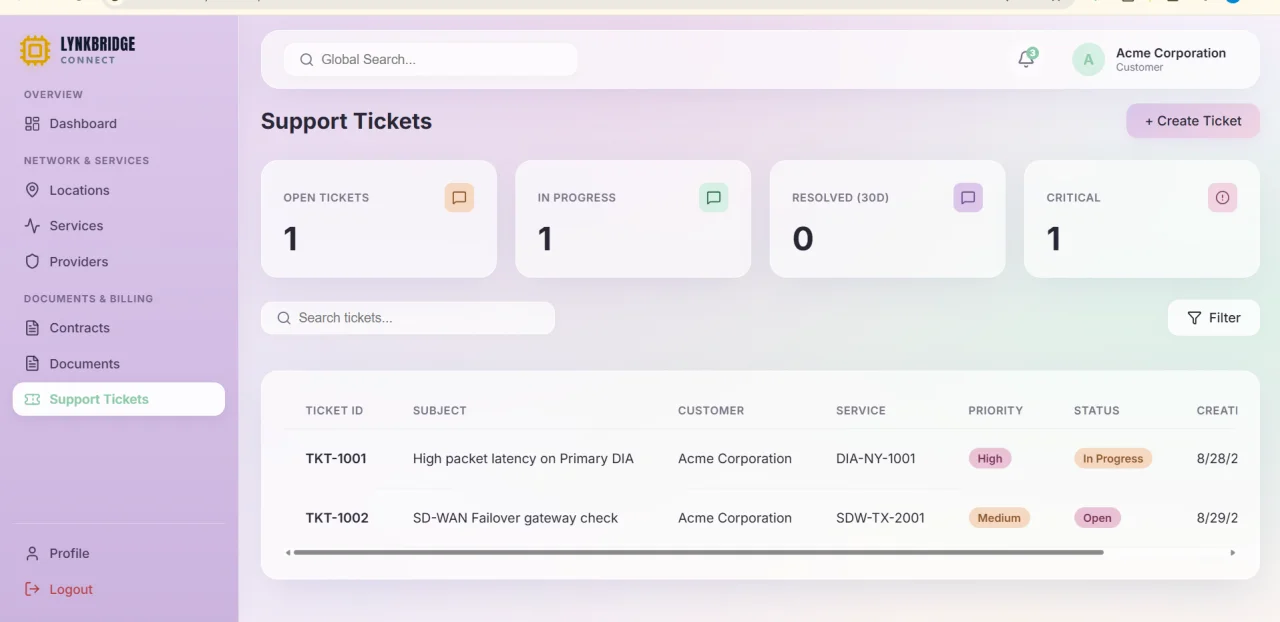Click the Medium priority badge
The height and width of the screenshot is (622, 1280).
[999, 518]
